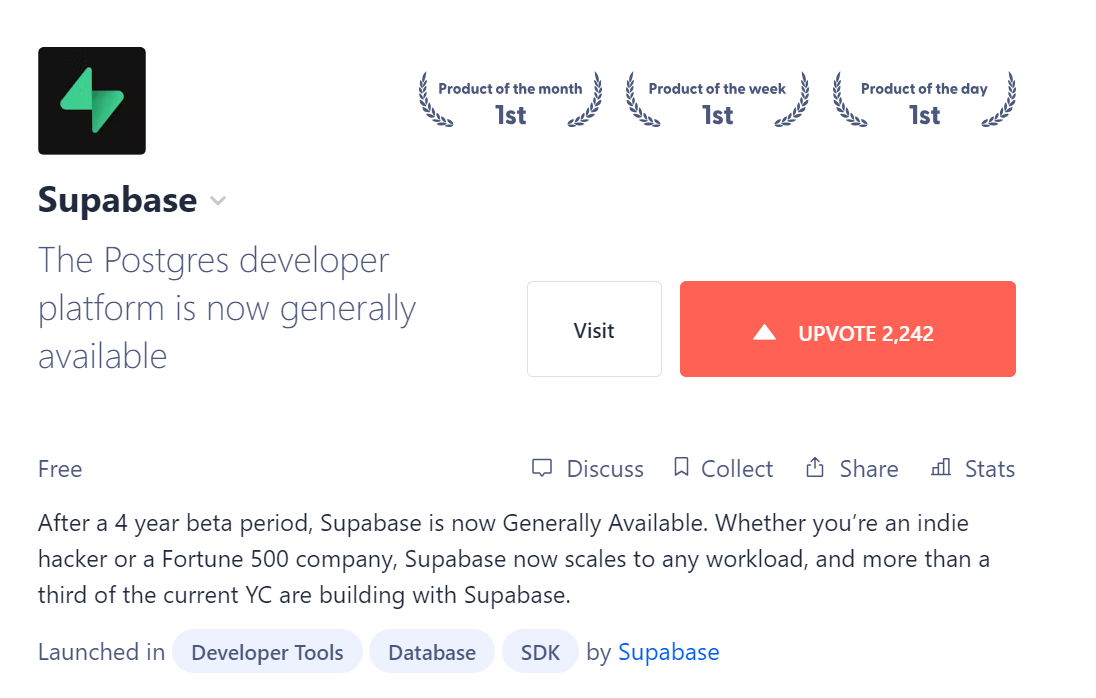This screenshot has height=698, width=1096.
Task: Open the SDK topic tag
Action: (540, 653)
